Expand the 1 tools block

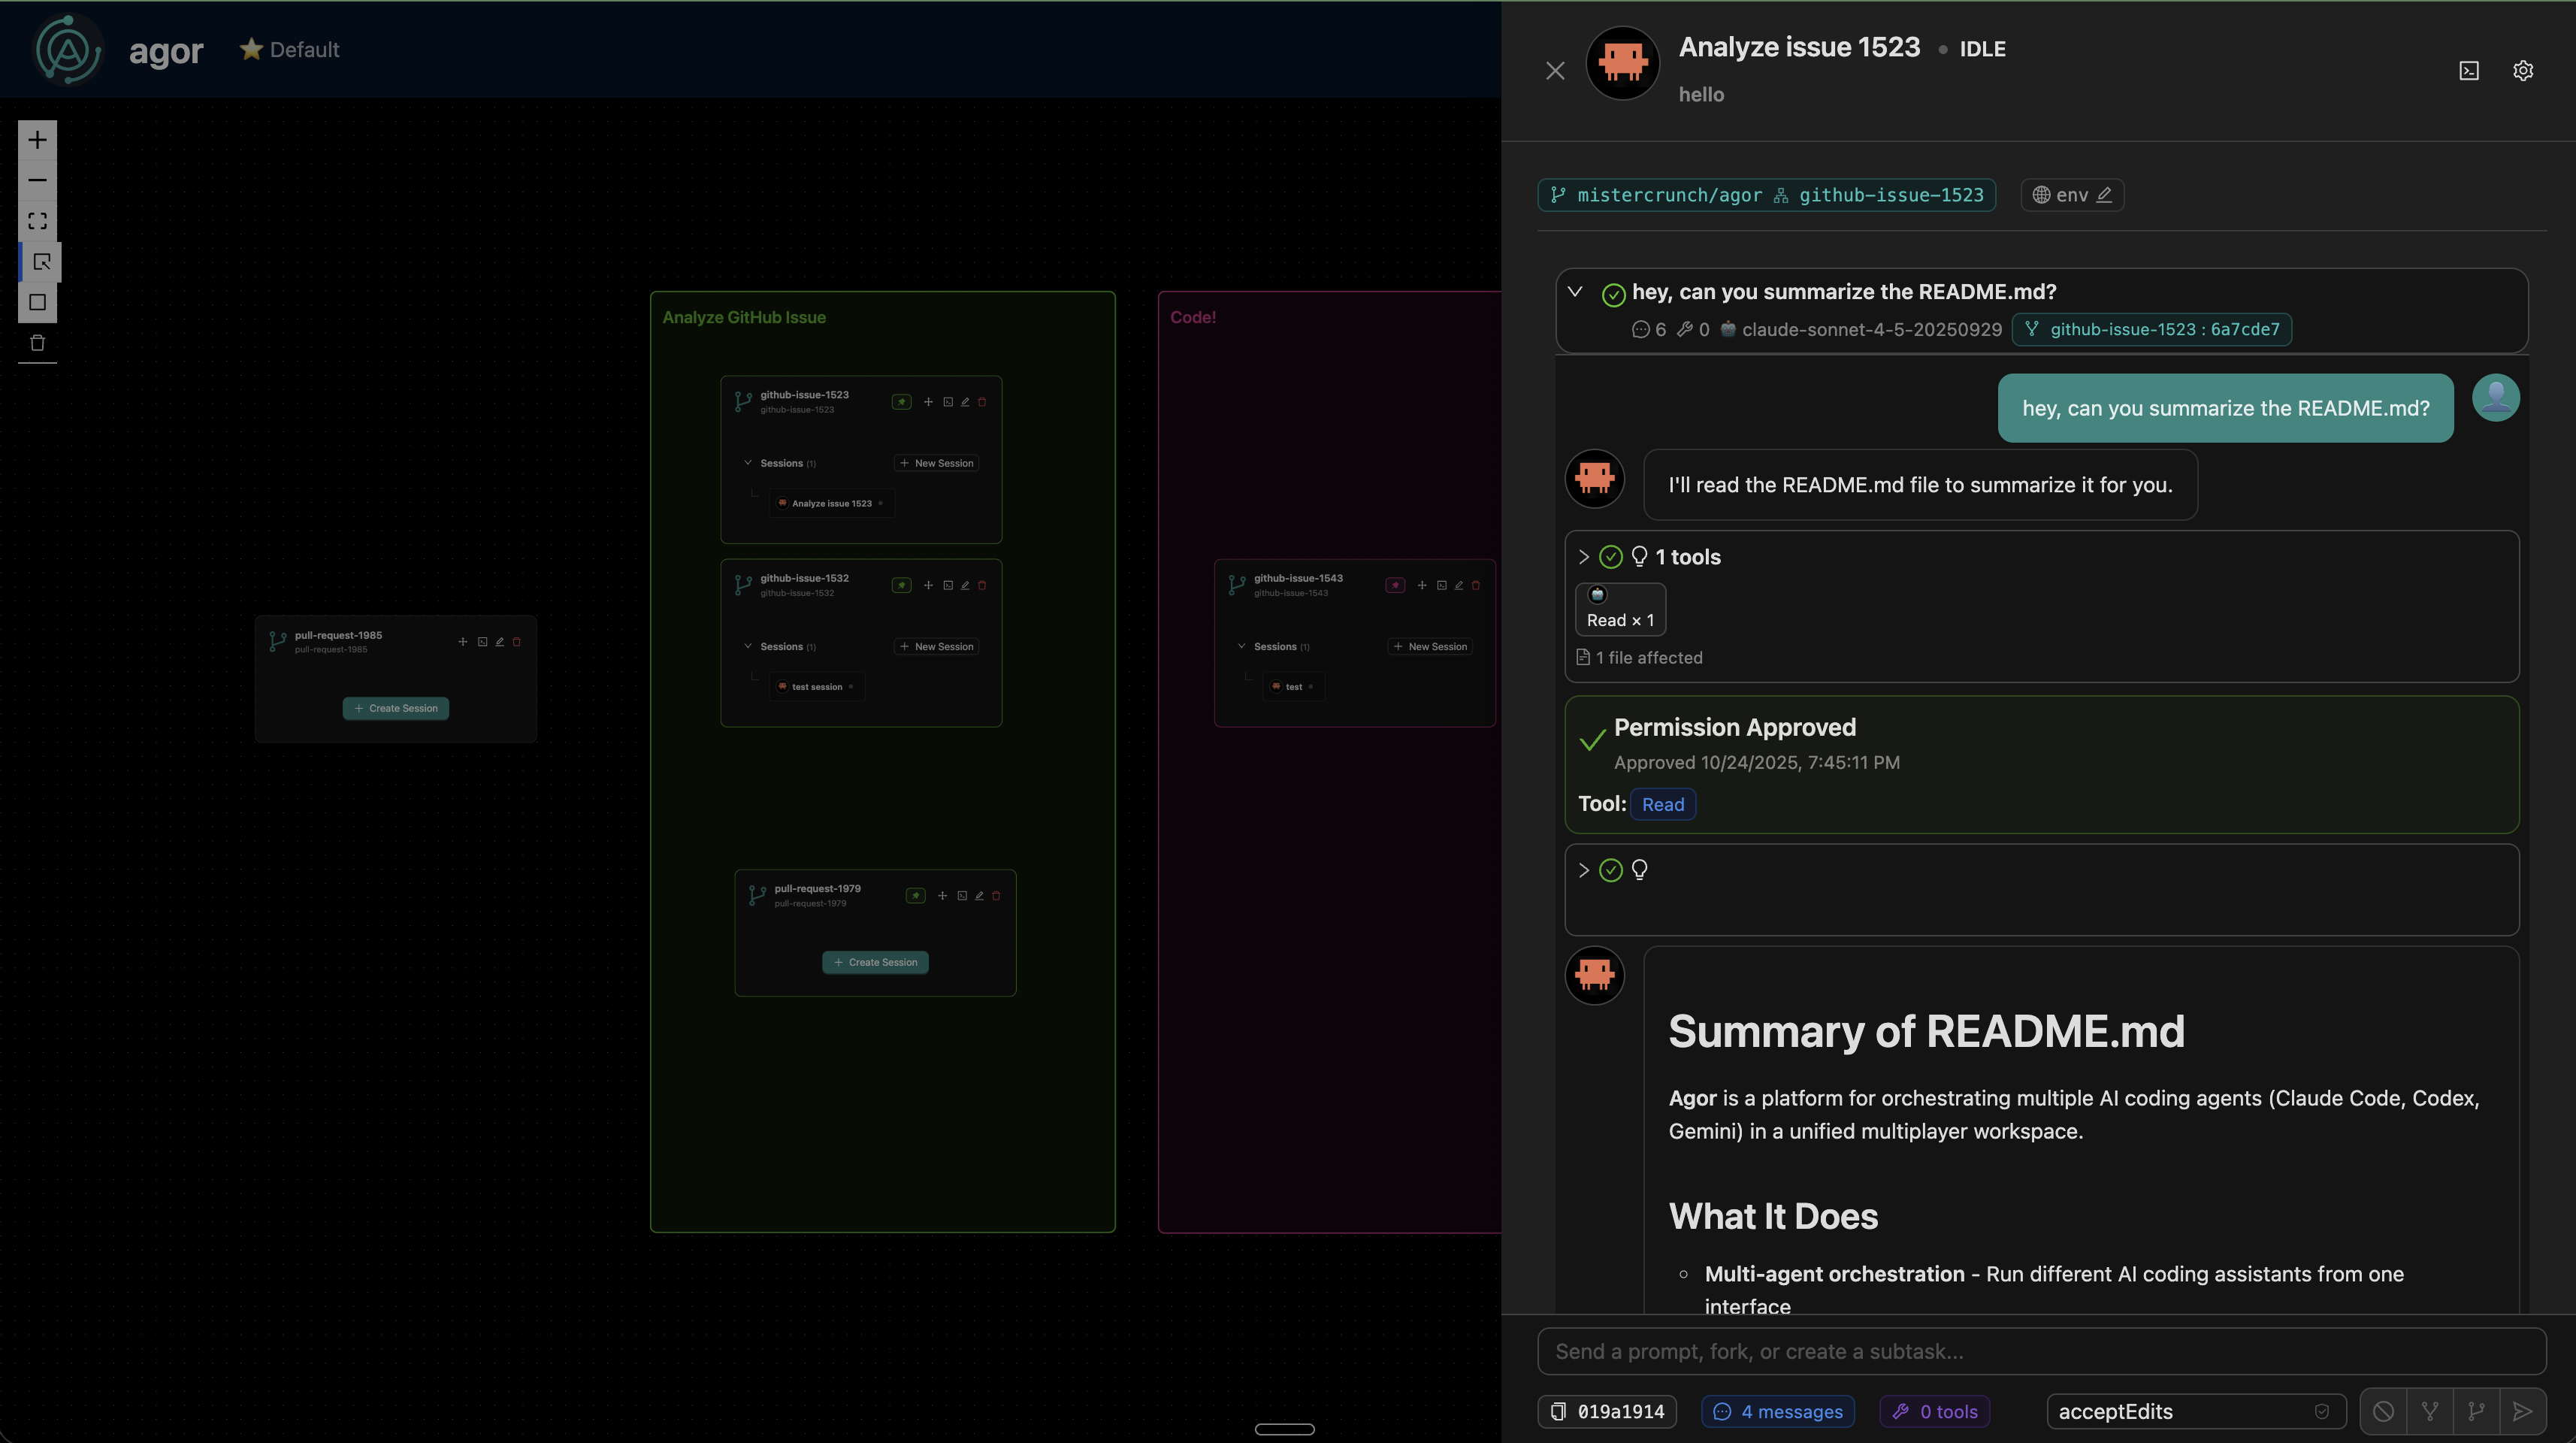(1583, 557)
